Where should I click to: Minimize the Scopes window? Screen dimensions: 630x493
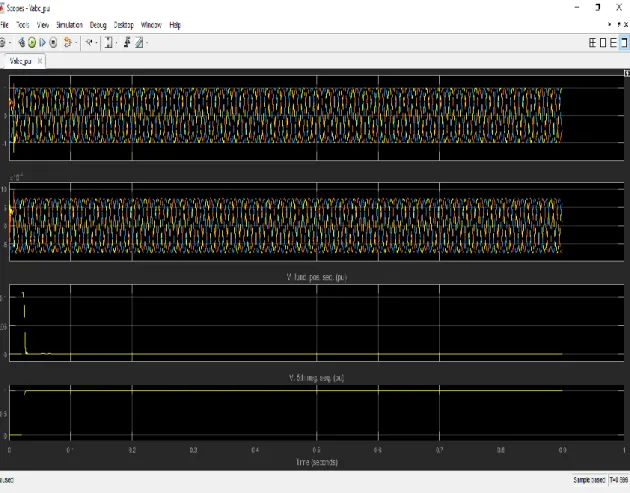[x=577, y=7]
